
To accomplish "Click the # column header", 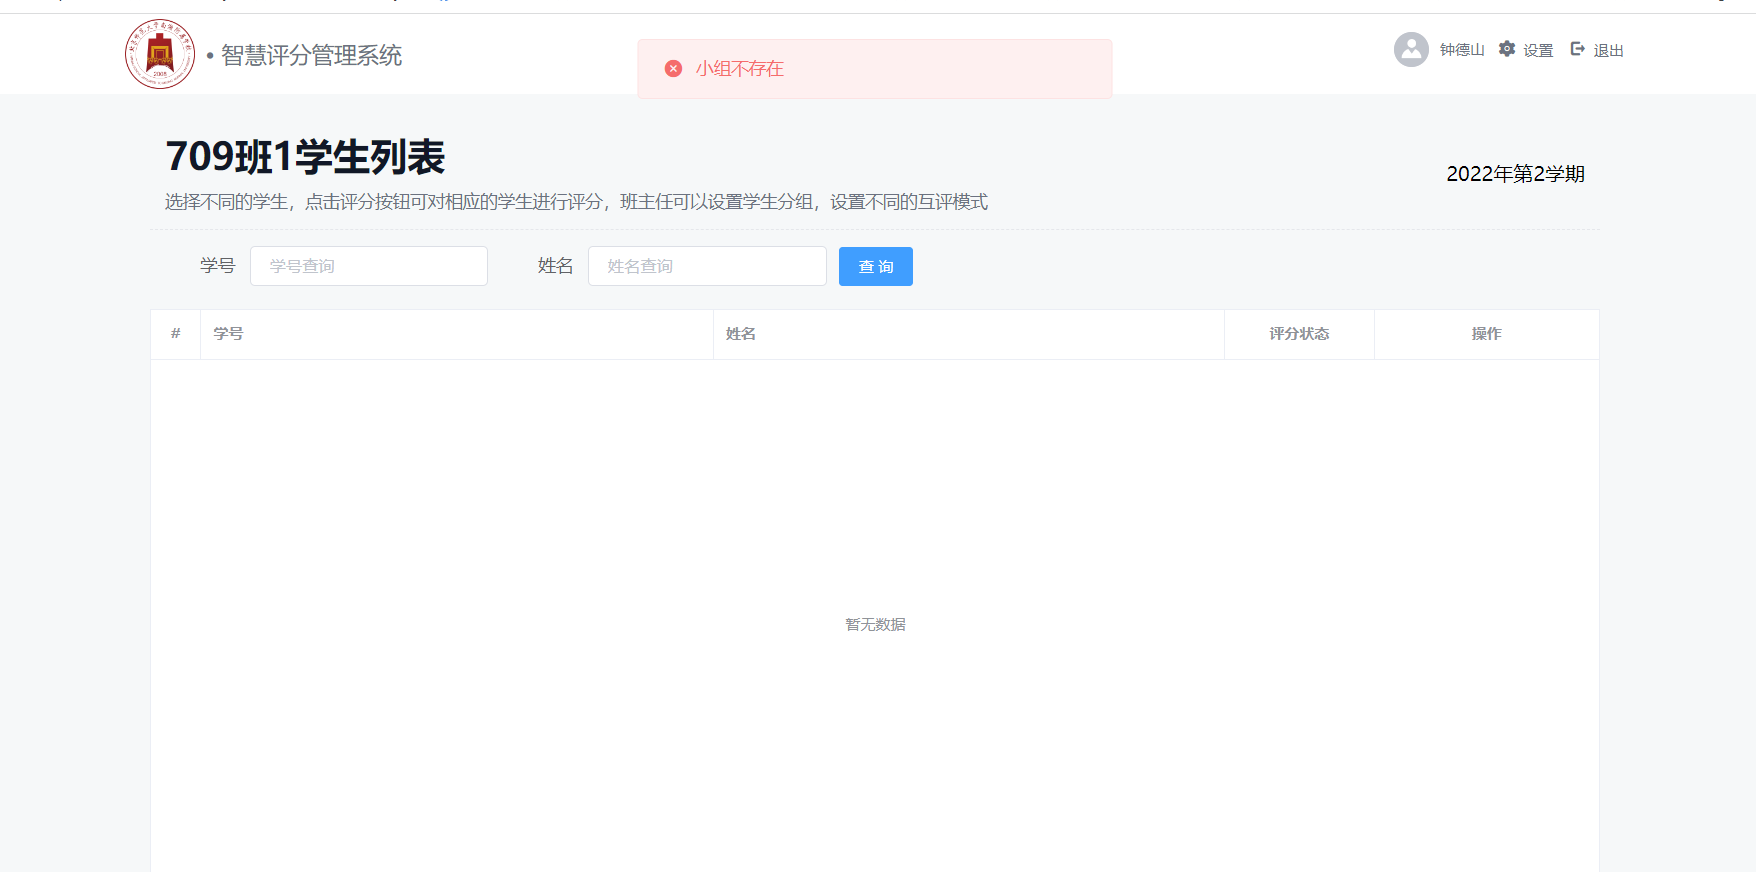I will tap(176, 334).
